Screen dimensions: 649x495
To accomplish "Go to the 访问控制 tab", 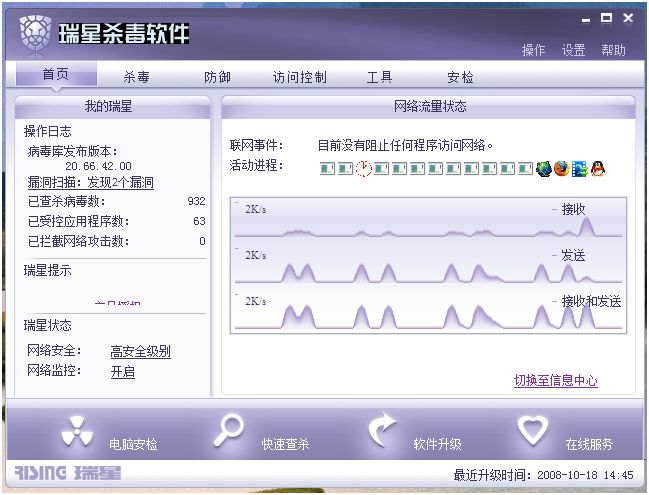I will [300, 77].
